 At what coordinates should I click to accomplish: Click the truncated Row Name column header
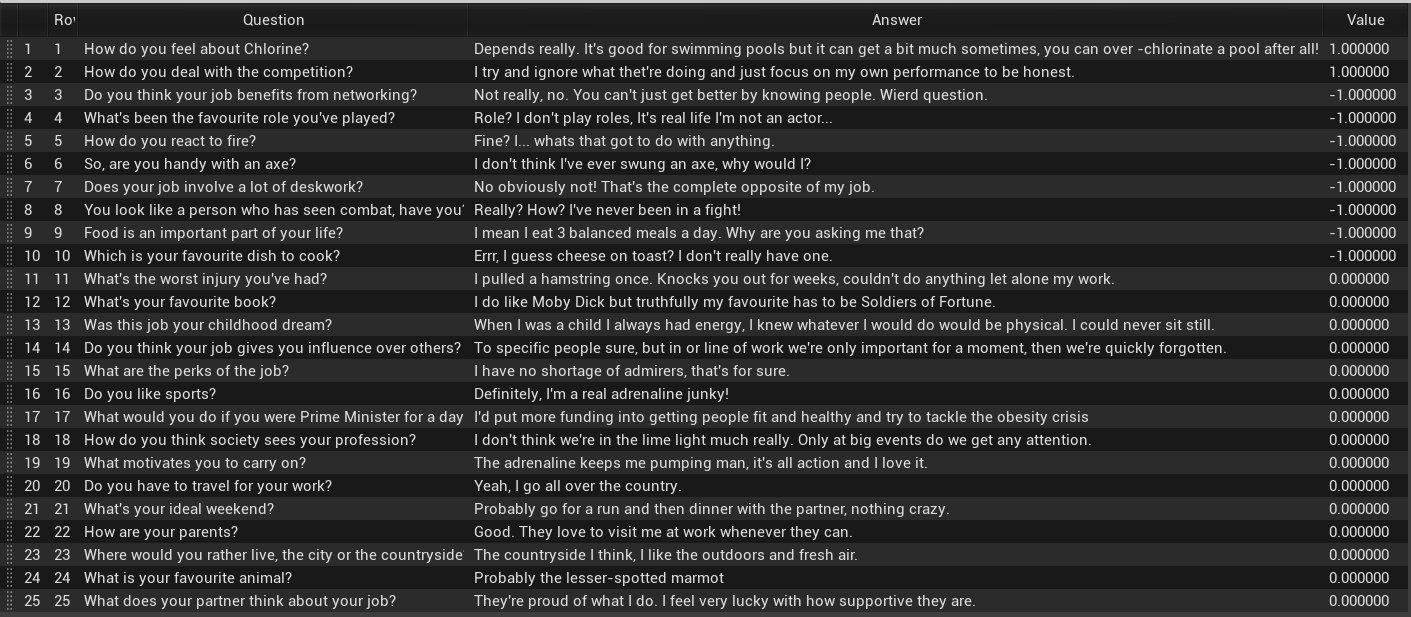[63, 20]
